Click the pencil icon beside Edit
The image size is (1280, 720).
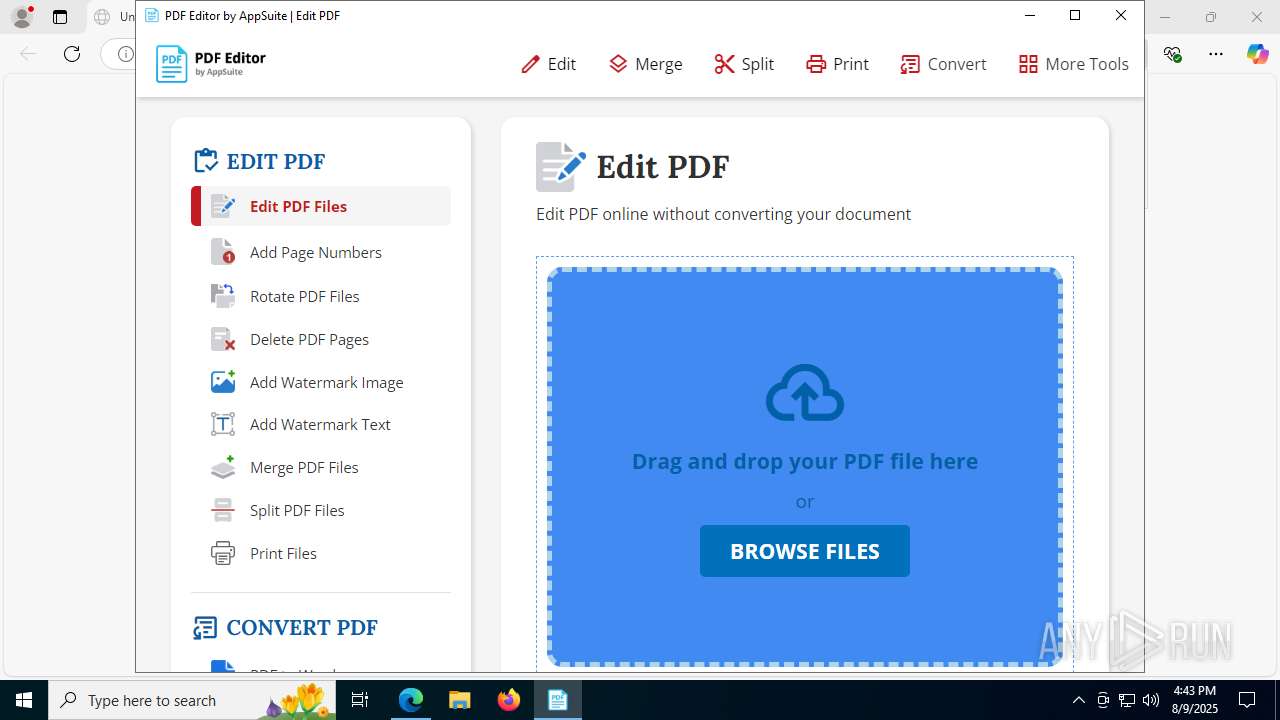pos(530,64)
